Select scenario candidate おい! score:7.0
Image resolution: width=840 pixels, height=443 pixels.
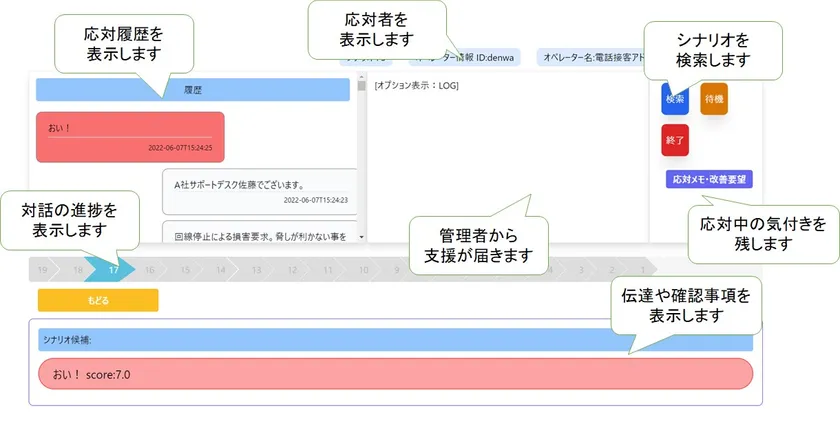pos(395,374)
